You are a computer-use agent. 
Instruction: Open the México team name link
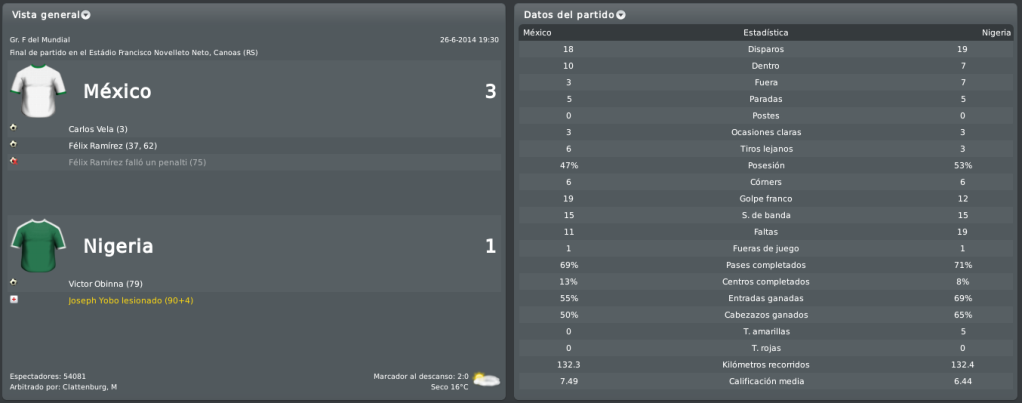pyautogui.click(x=117, y=92)
